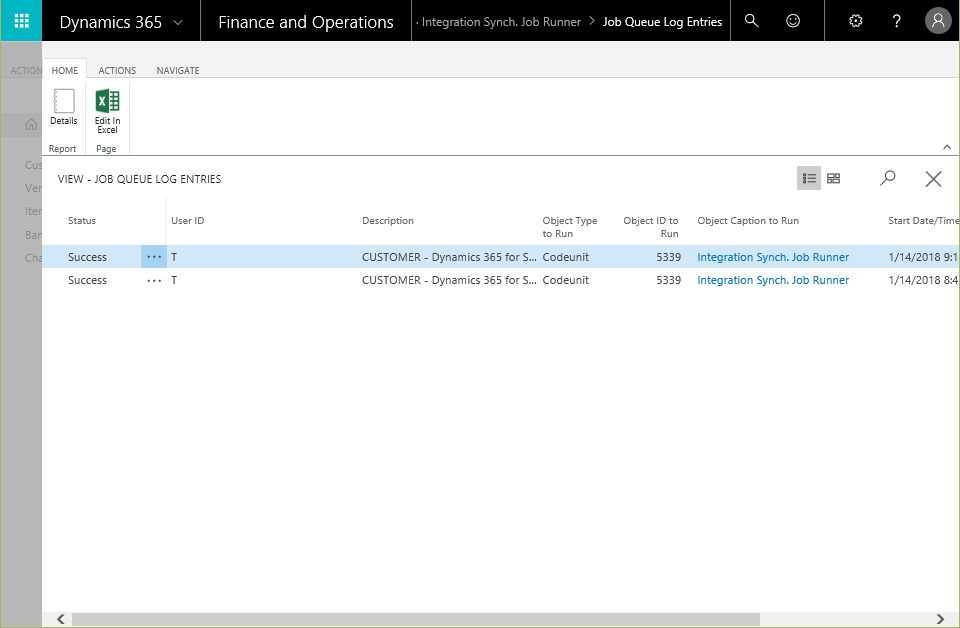Click Codeunit in the second row
The width and height of the screenshot is (960, 628).
tap(565, 280)
